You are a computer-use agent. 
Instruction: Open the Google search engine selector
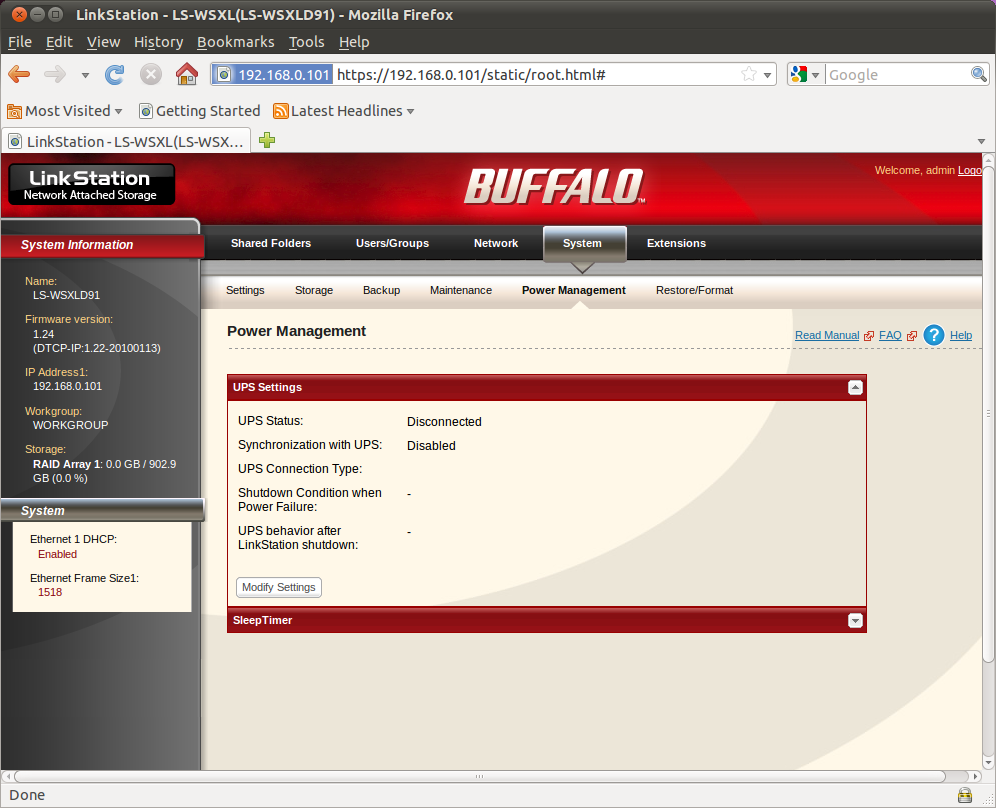pyautogui.click(x=805, y=74)
